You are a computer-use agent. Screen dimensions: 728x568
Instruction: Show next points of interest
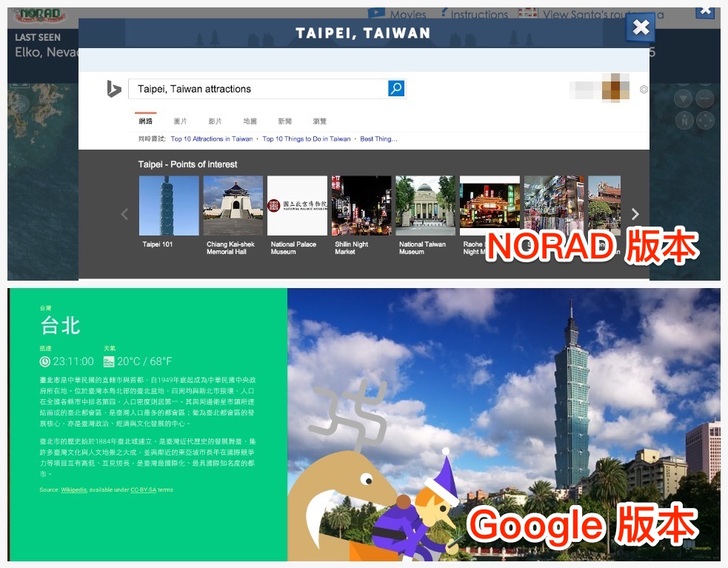(635, 214)
